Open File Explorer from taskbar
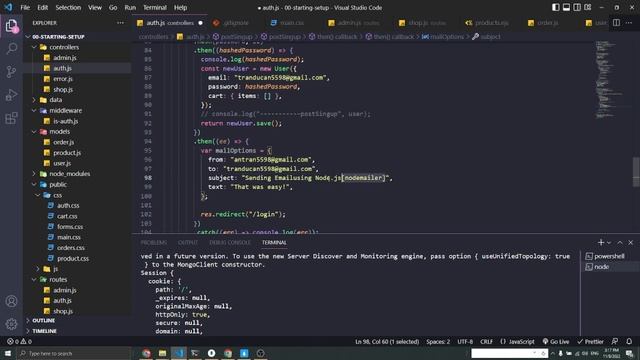The height and width of the screenshot is (360, 640). coord(162,353)
